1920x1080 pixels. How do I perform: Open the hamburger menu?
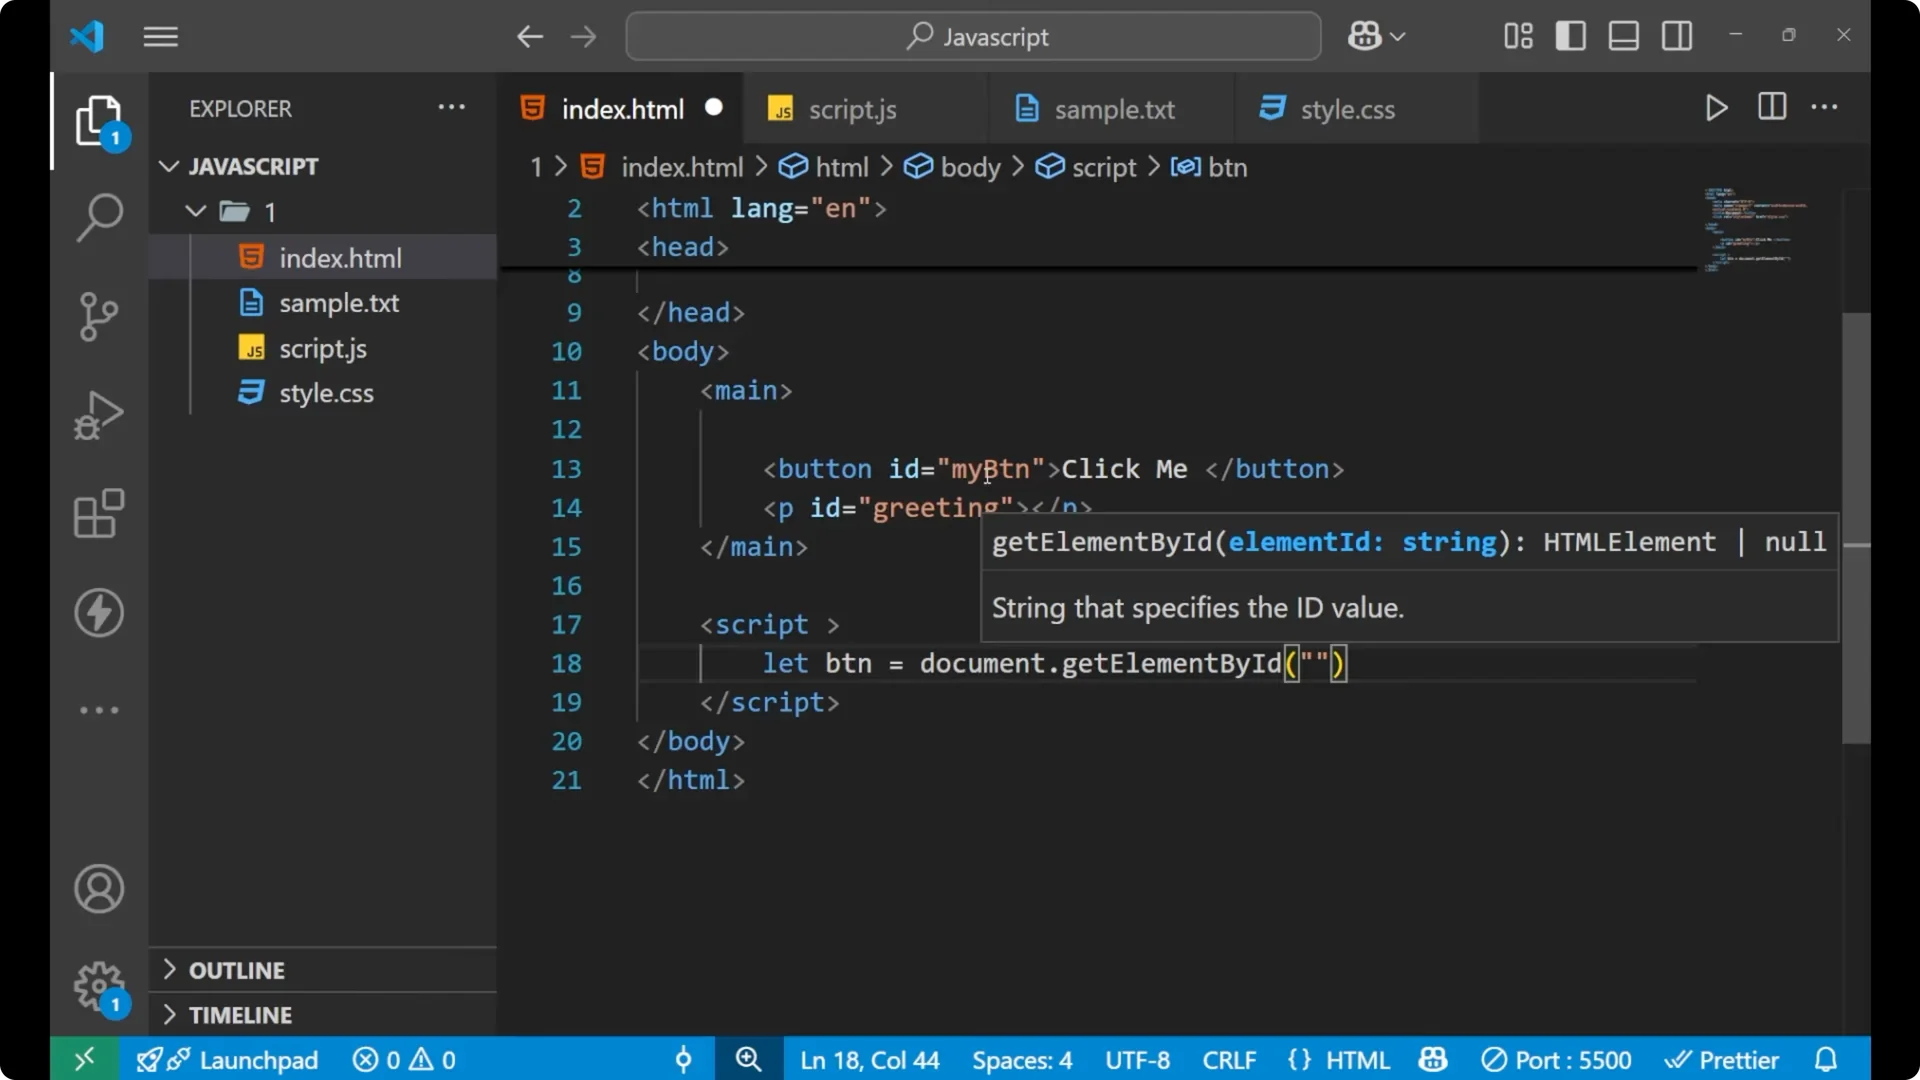[160, 36]
